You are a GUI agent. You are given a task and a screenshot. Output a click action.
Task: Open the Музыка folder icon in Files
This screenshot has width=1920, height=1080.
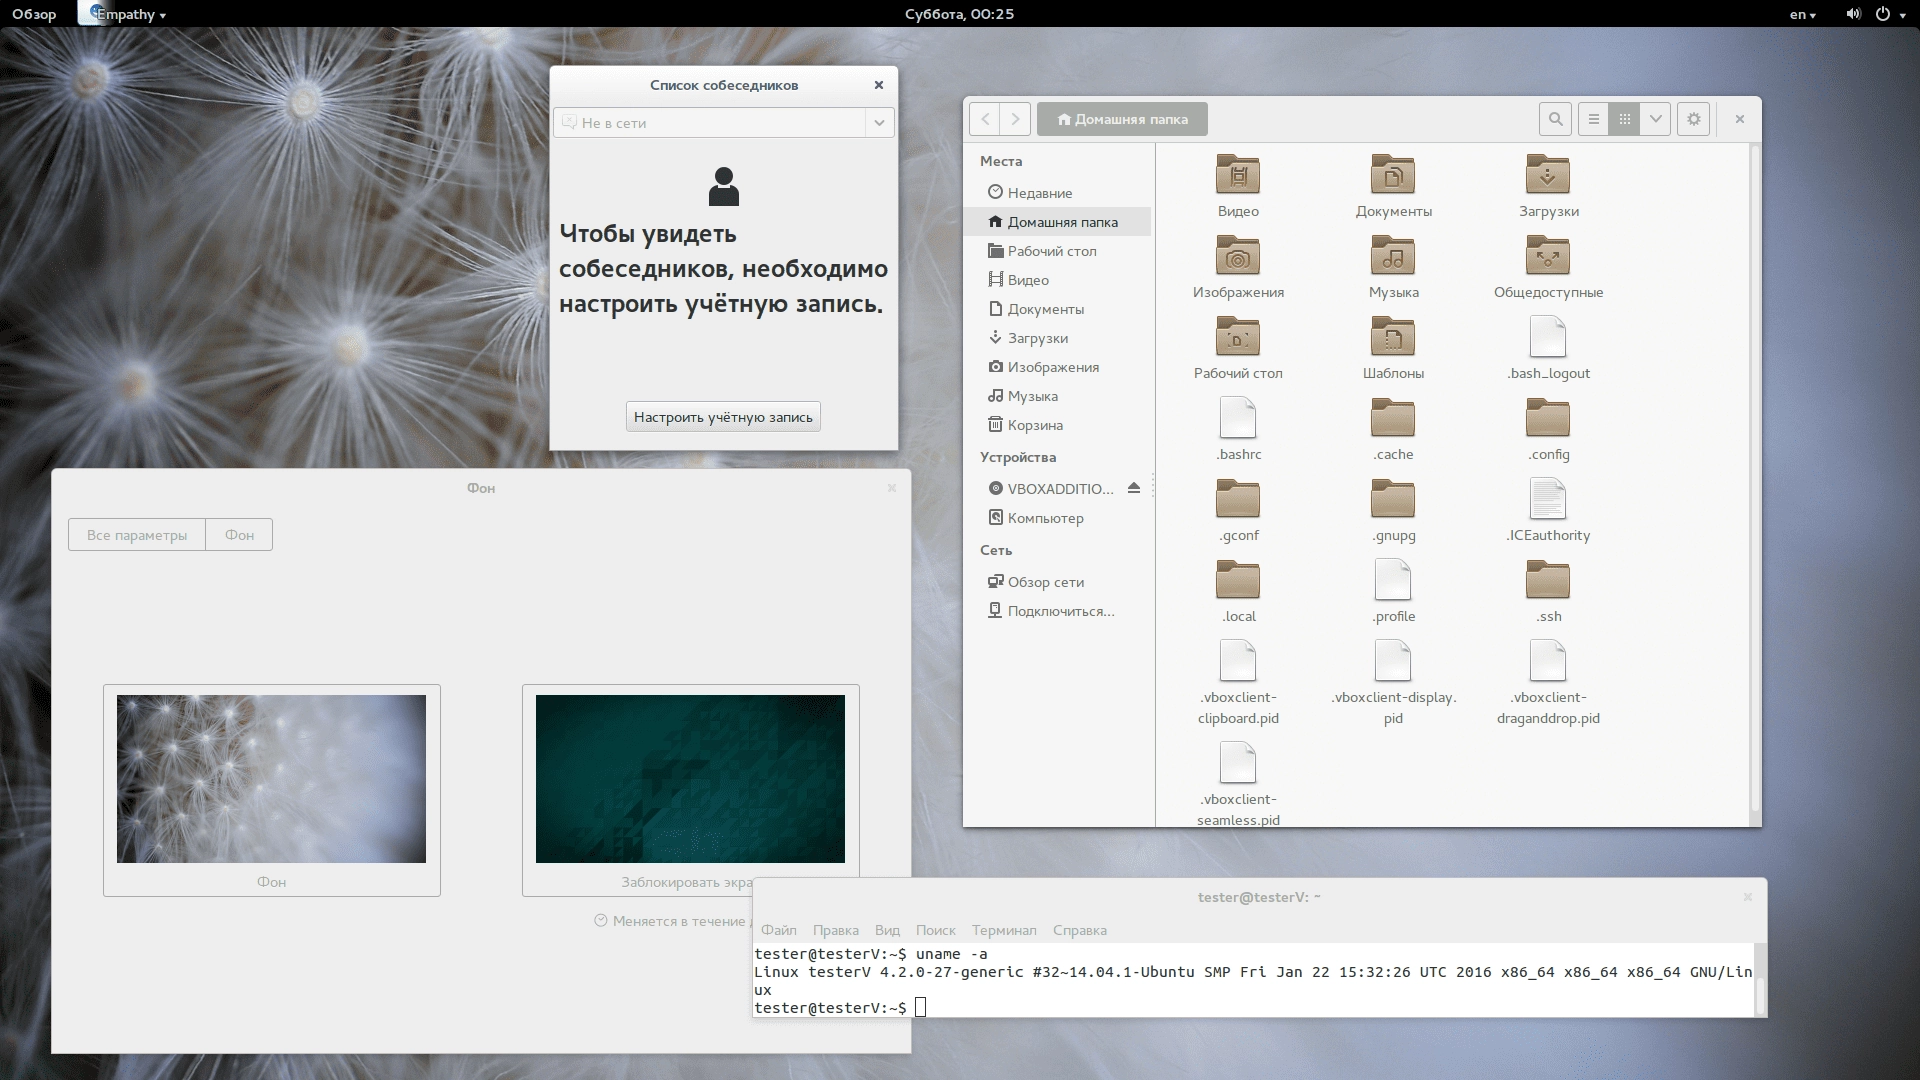[x=1393, y=256]
